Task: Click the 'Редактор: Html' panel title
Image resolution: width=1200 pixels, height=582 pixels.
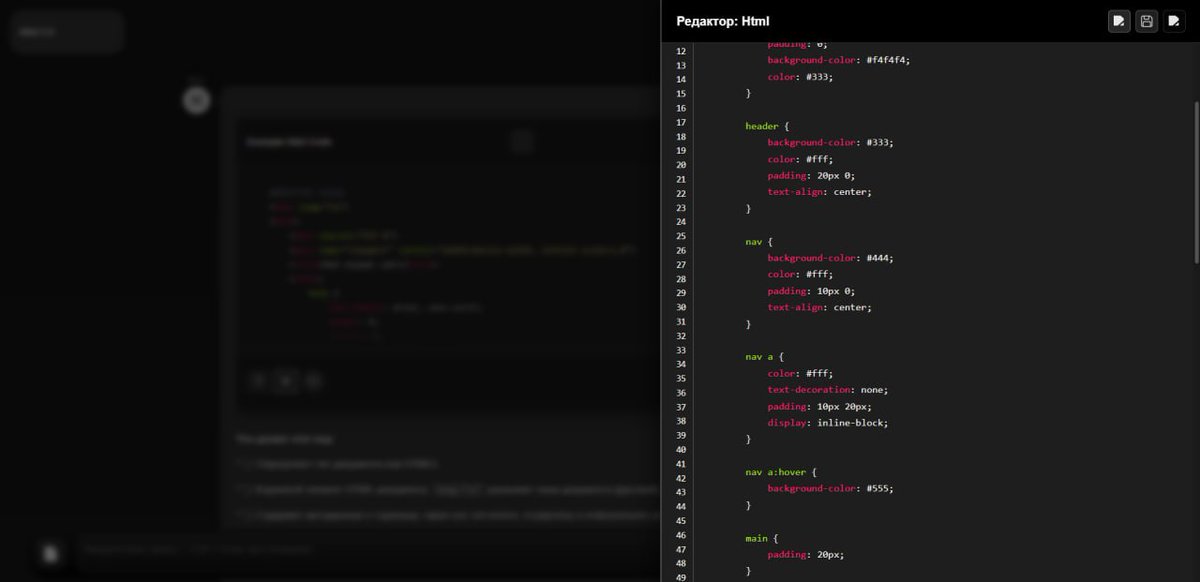Action: tap(722, 20)
